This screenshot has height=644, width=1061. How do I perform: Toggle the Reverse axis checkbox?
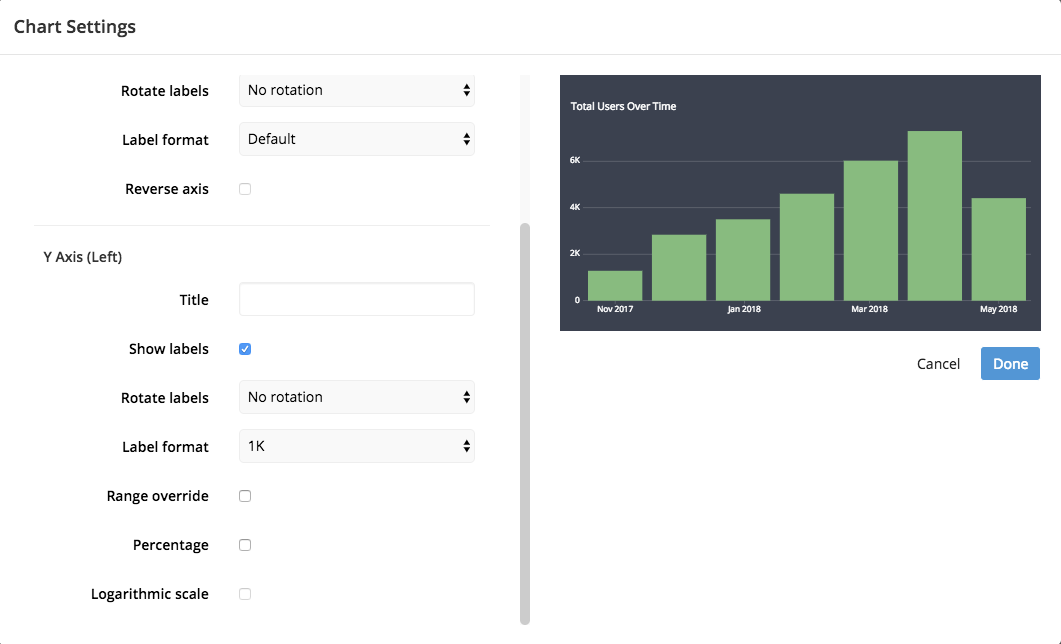click(245, 189)
